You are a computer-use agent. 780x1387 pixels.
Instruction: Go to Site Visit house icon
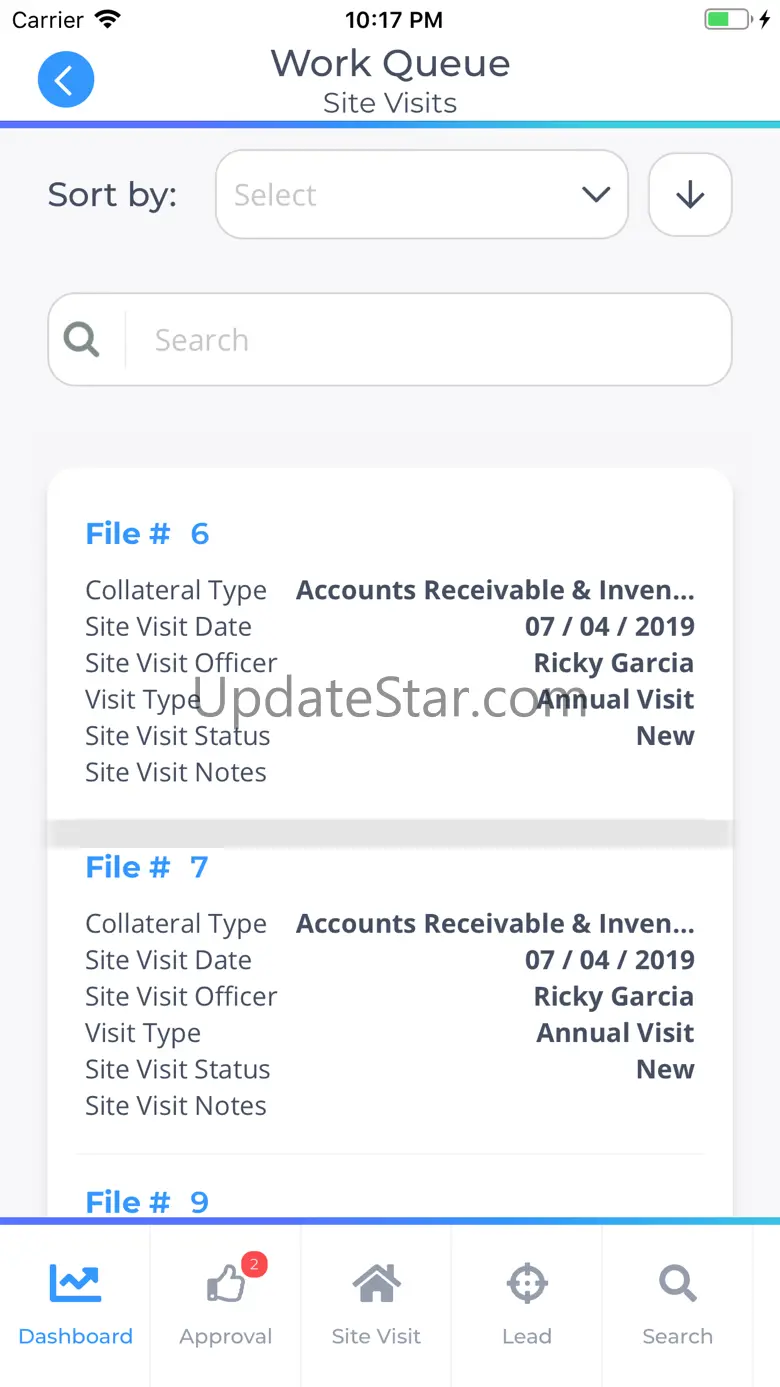tap(377, 1283)
